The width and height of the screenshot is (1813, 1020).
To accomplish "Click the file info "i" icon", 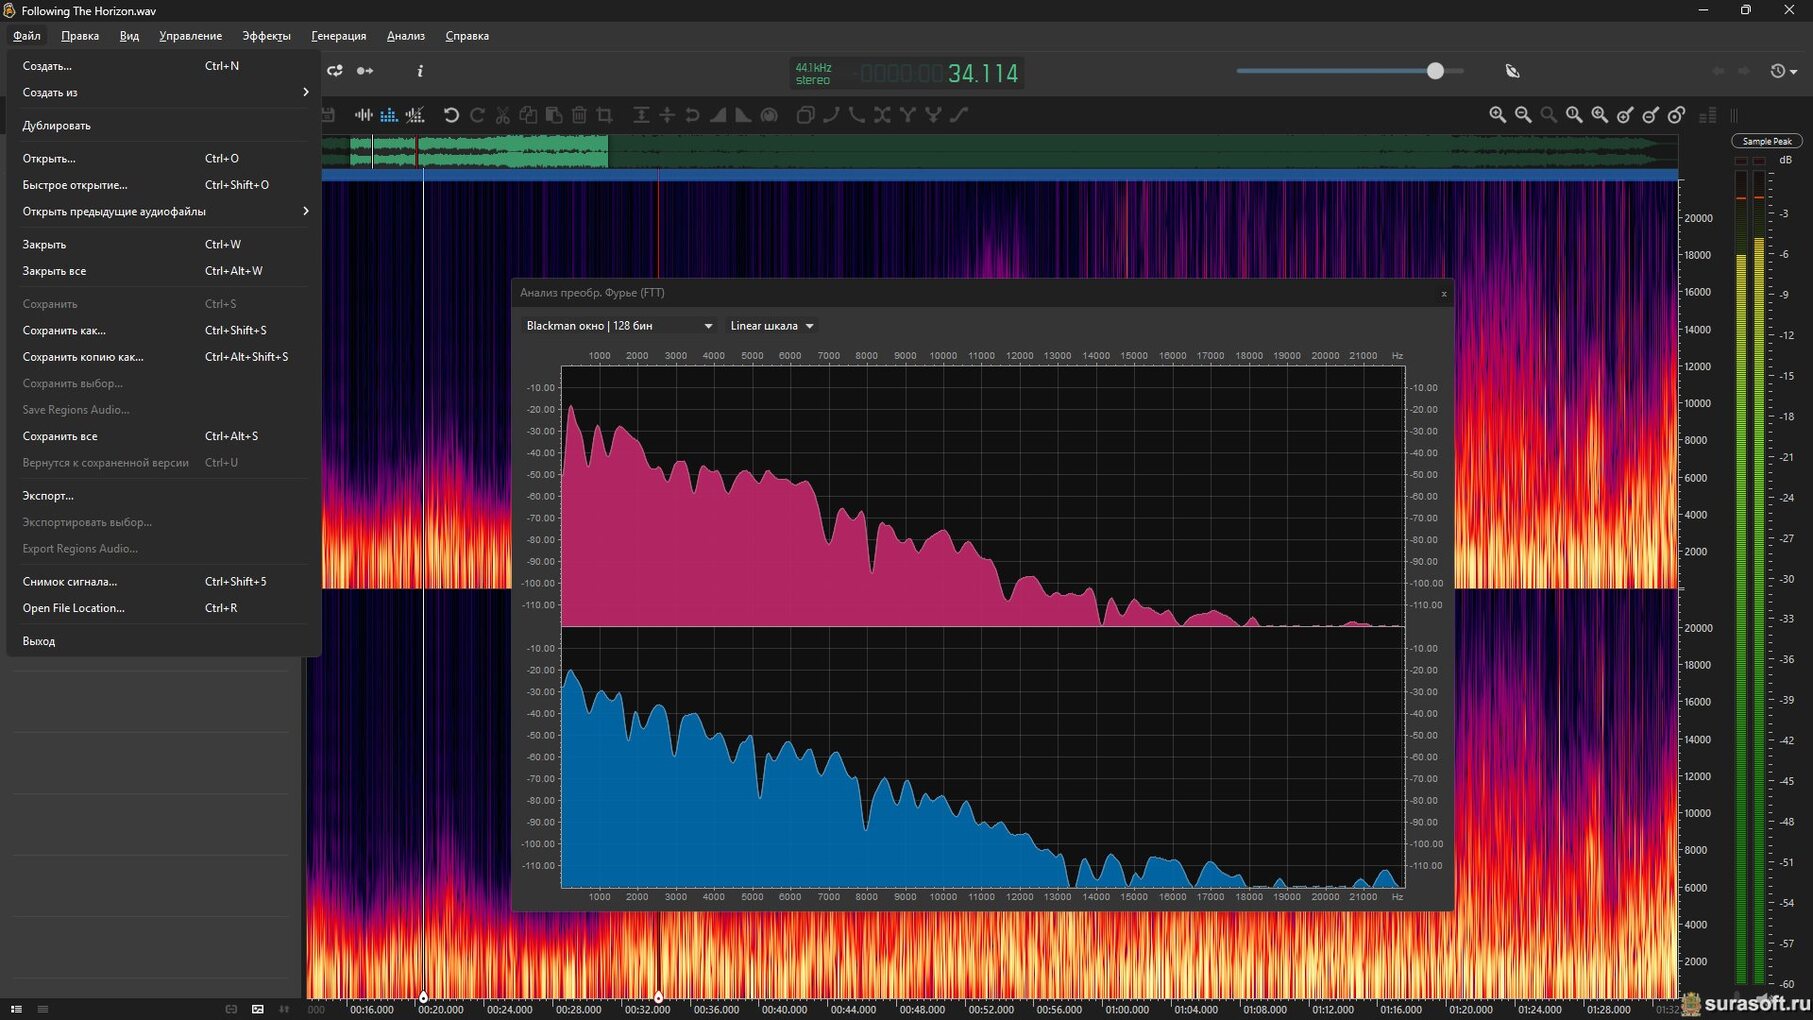I will click(420, 71).
